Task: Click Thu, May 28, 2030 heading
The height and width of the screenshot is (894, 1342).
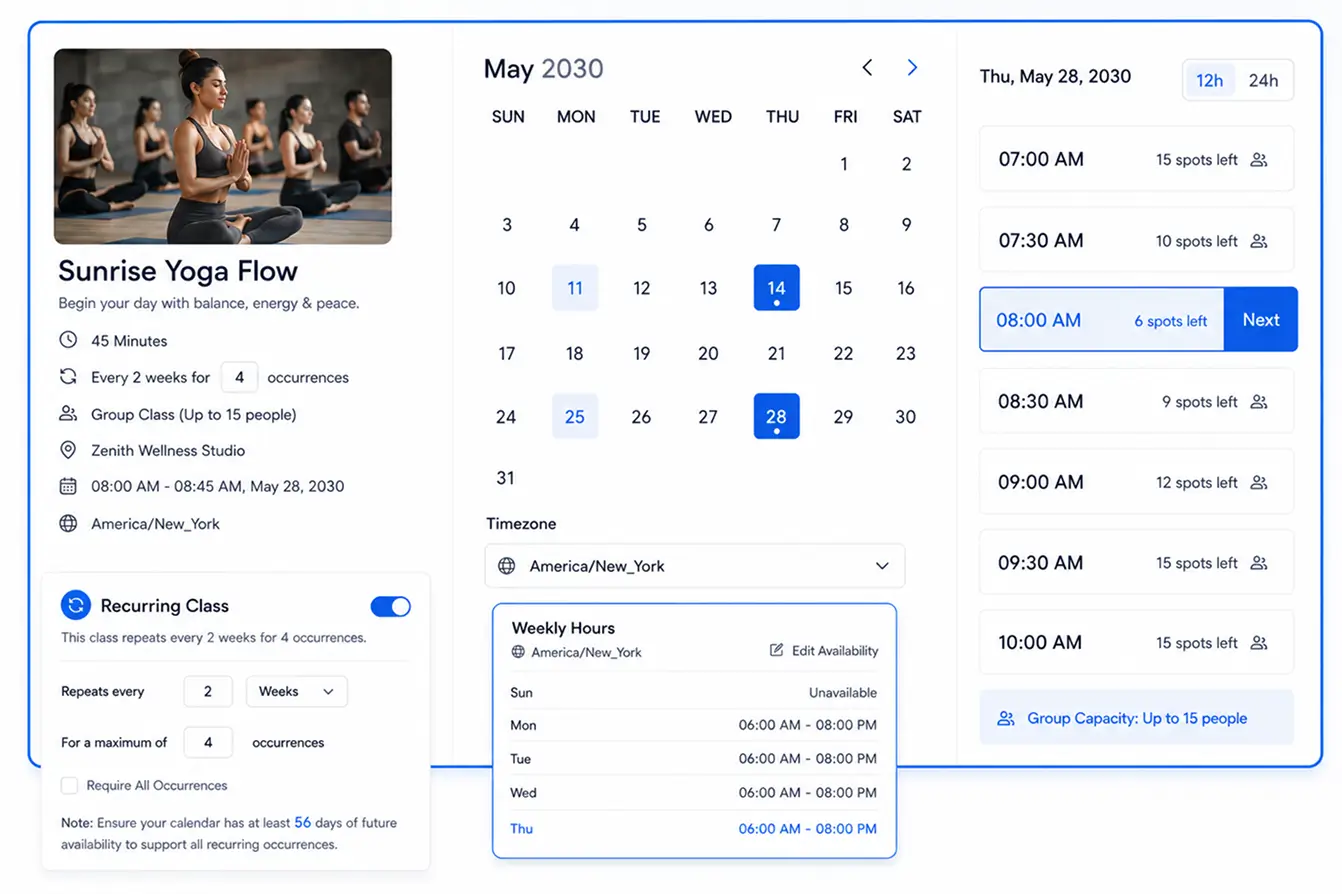Action: (x=1055, y=76)
